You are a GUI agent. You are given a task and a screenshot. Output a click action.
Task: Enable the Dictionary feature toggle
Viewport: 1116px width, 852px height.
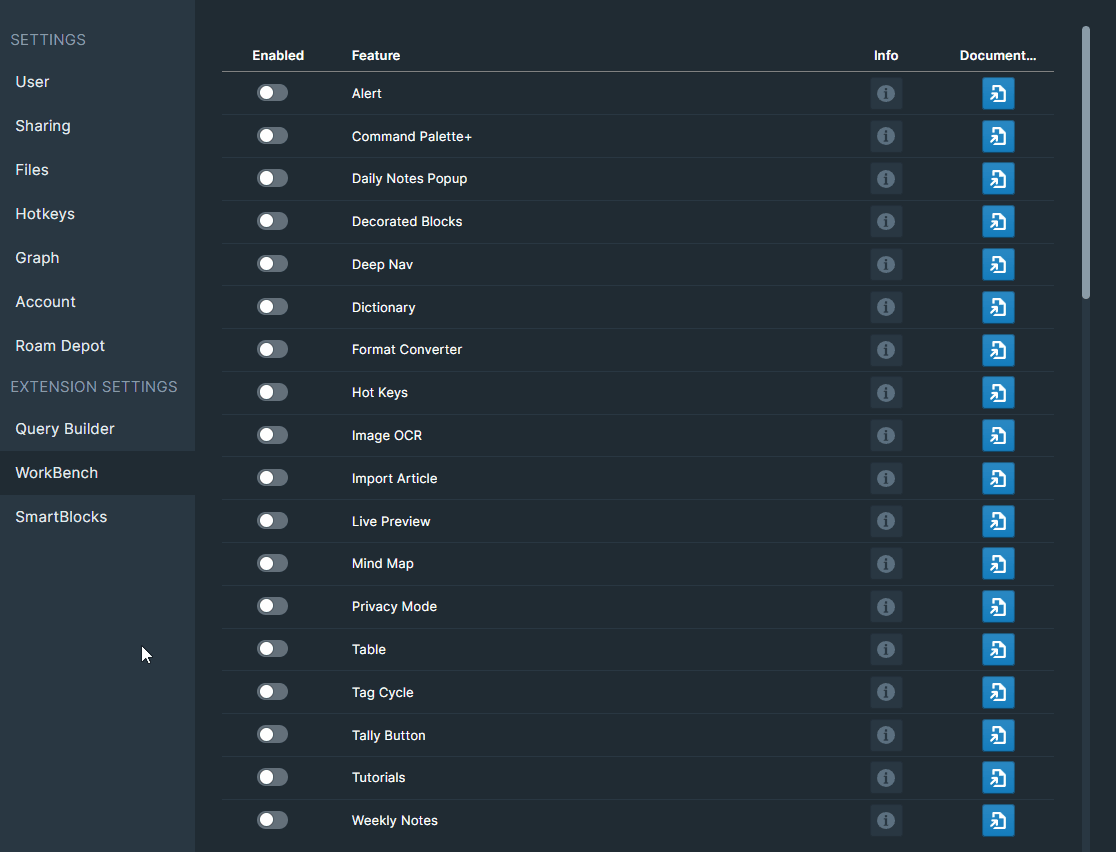(272, 307)
